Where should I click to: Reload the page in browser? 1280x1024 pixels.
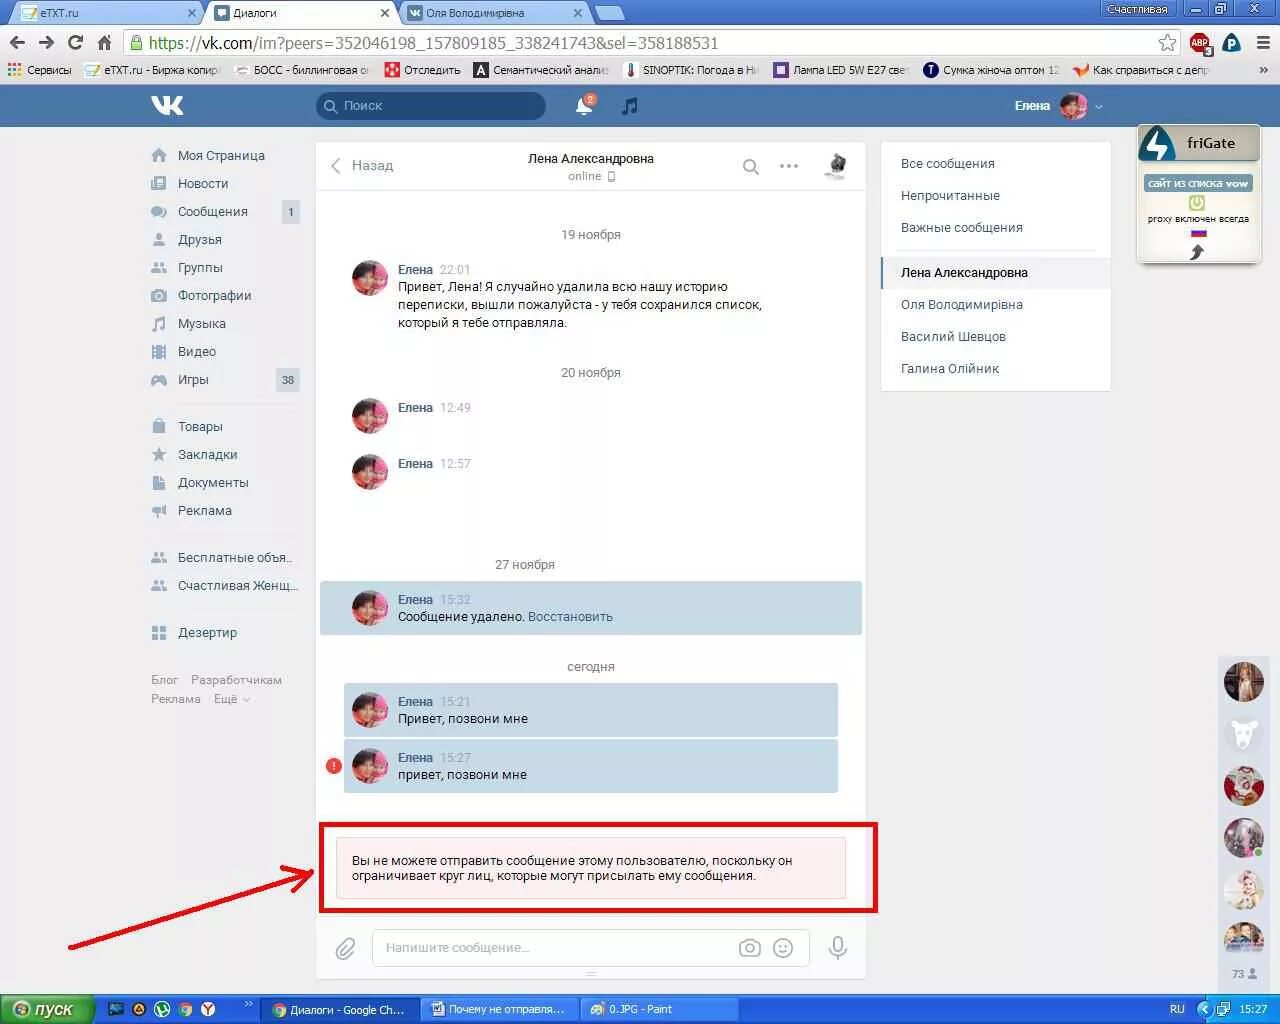point(75,42)
